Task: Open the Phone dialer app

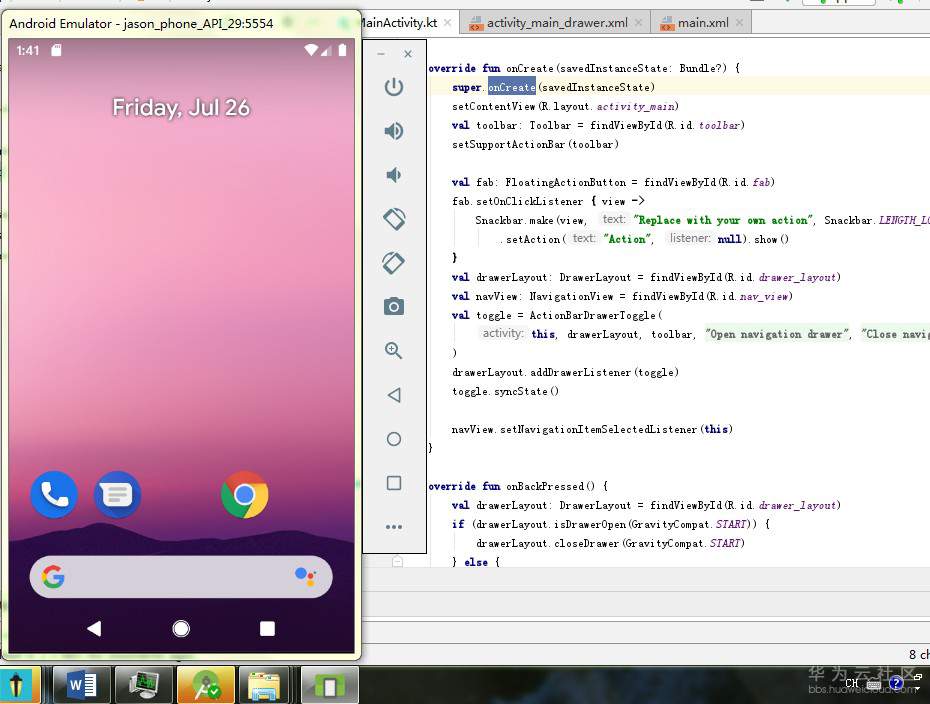Action: [54, 495]
